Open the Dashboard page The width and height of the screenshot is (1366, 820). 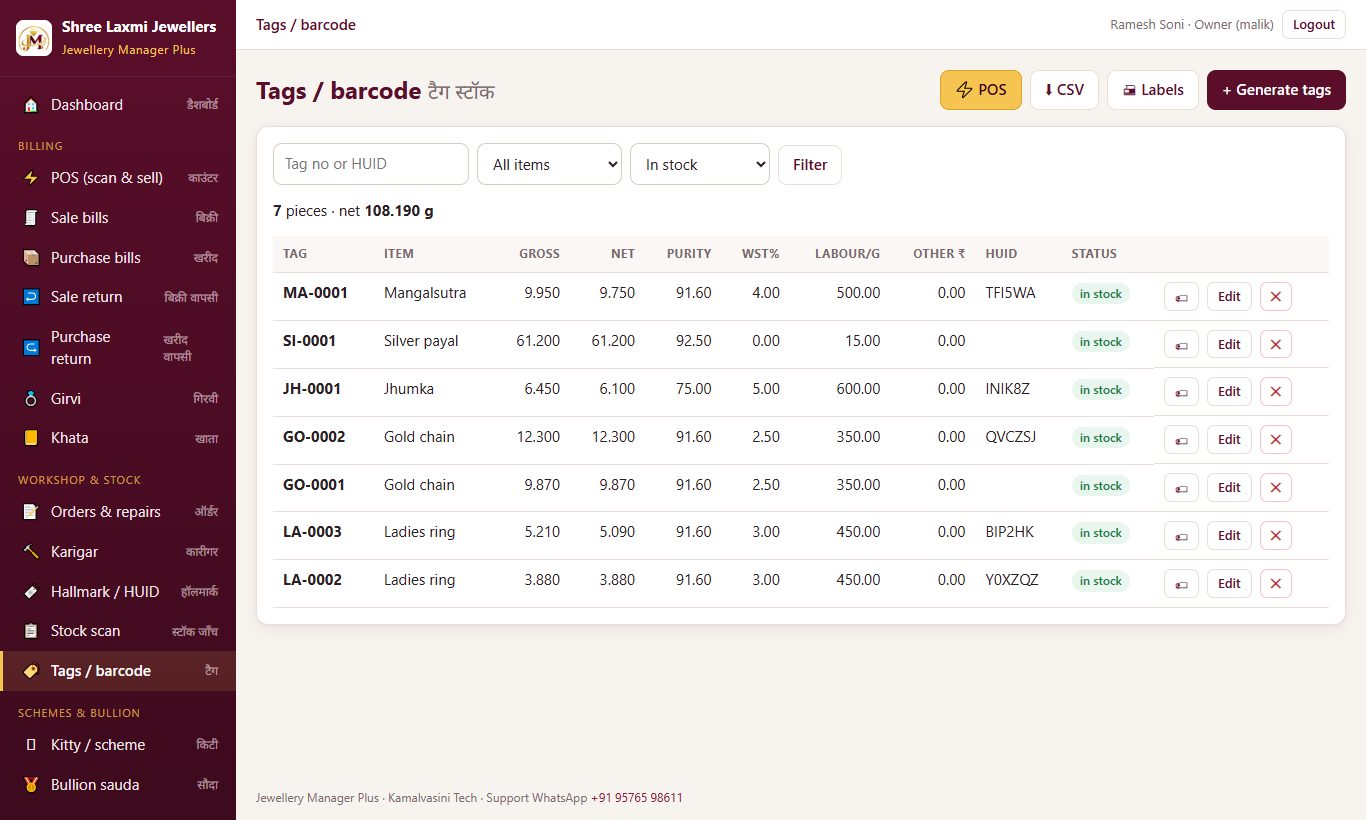118,105
